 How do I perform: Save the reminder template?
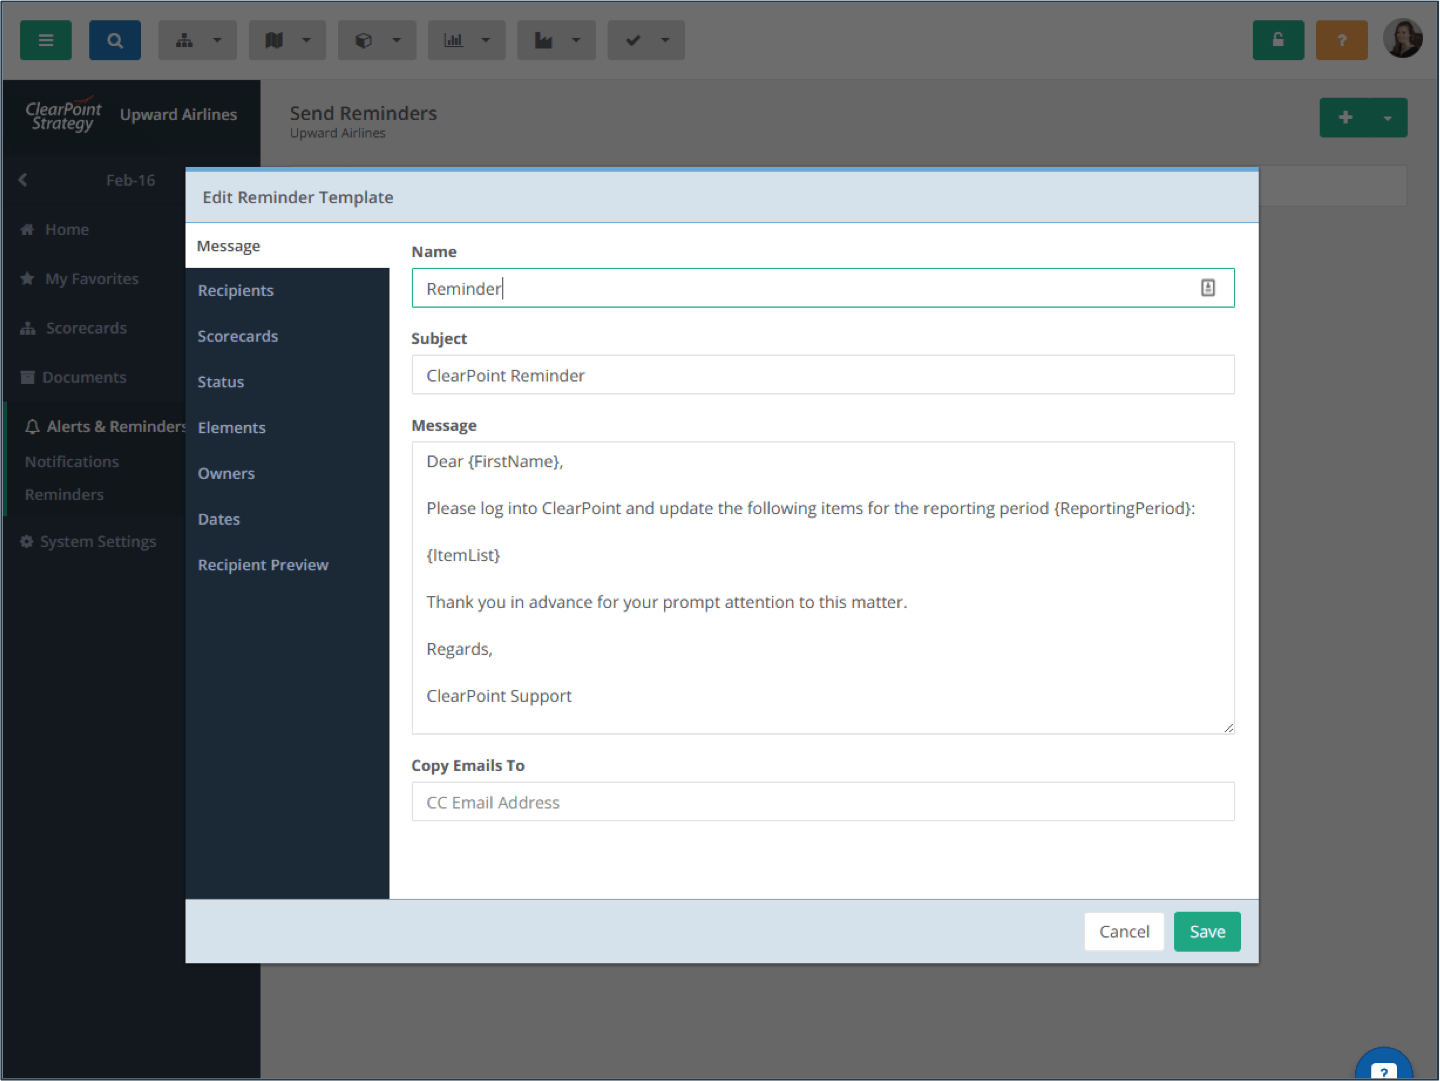coord(1207,931)
